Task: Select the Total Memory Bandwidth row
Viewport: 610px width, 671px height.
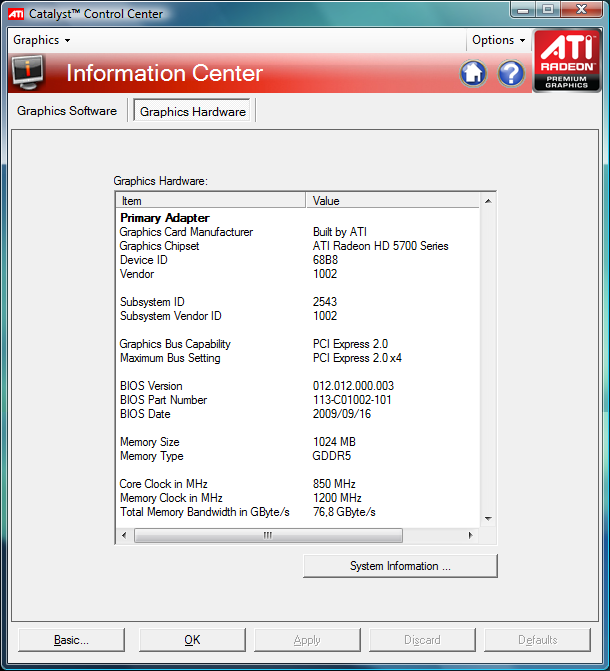Action: pos(298,512)
